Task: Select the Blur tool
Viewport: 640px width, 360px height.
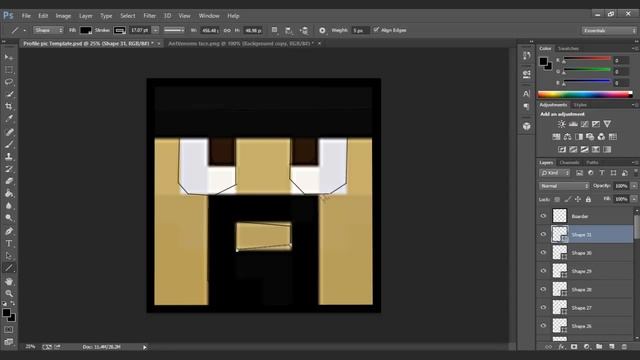Action: pos(9,206)
